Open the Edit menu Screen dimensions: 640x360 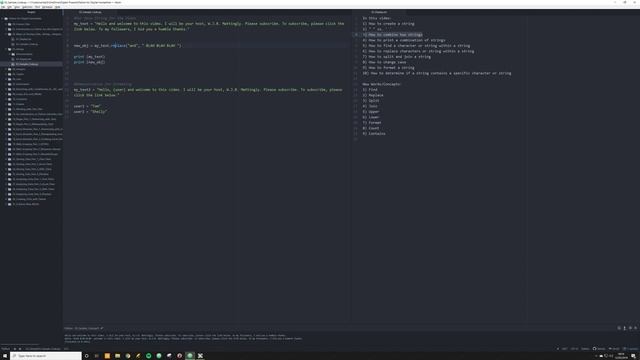point(9,7)
